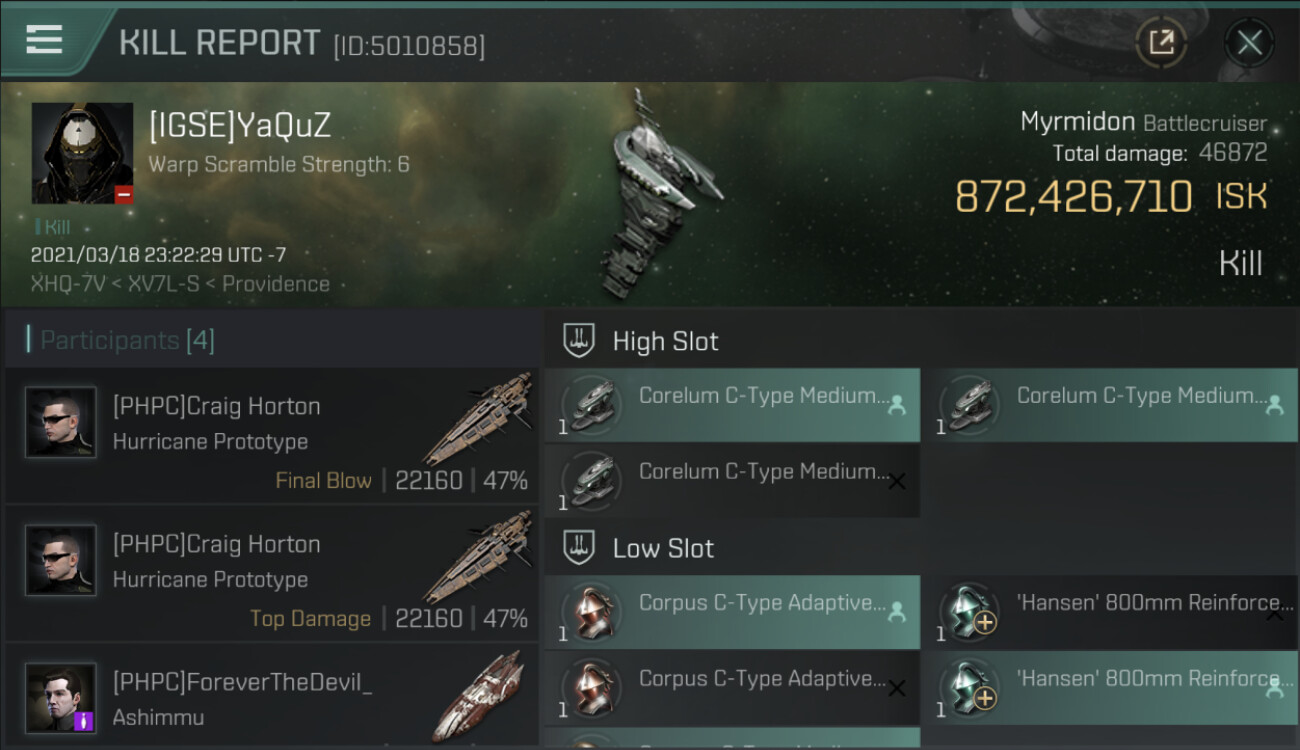Select first Corpus C-Type Adaptive module icon
The height and width of the screenshot is (750, 1300).
[591, 611]
